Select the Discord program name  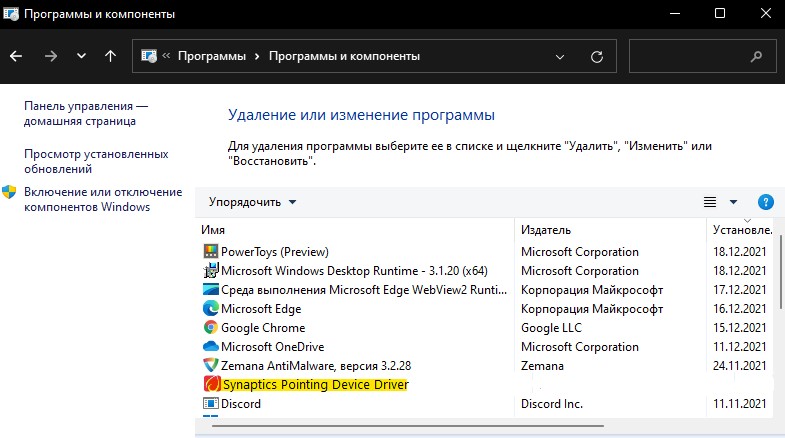(241, 404)
